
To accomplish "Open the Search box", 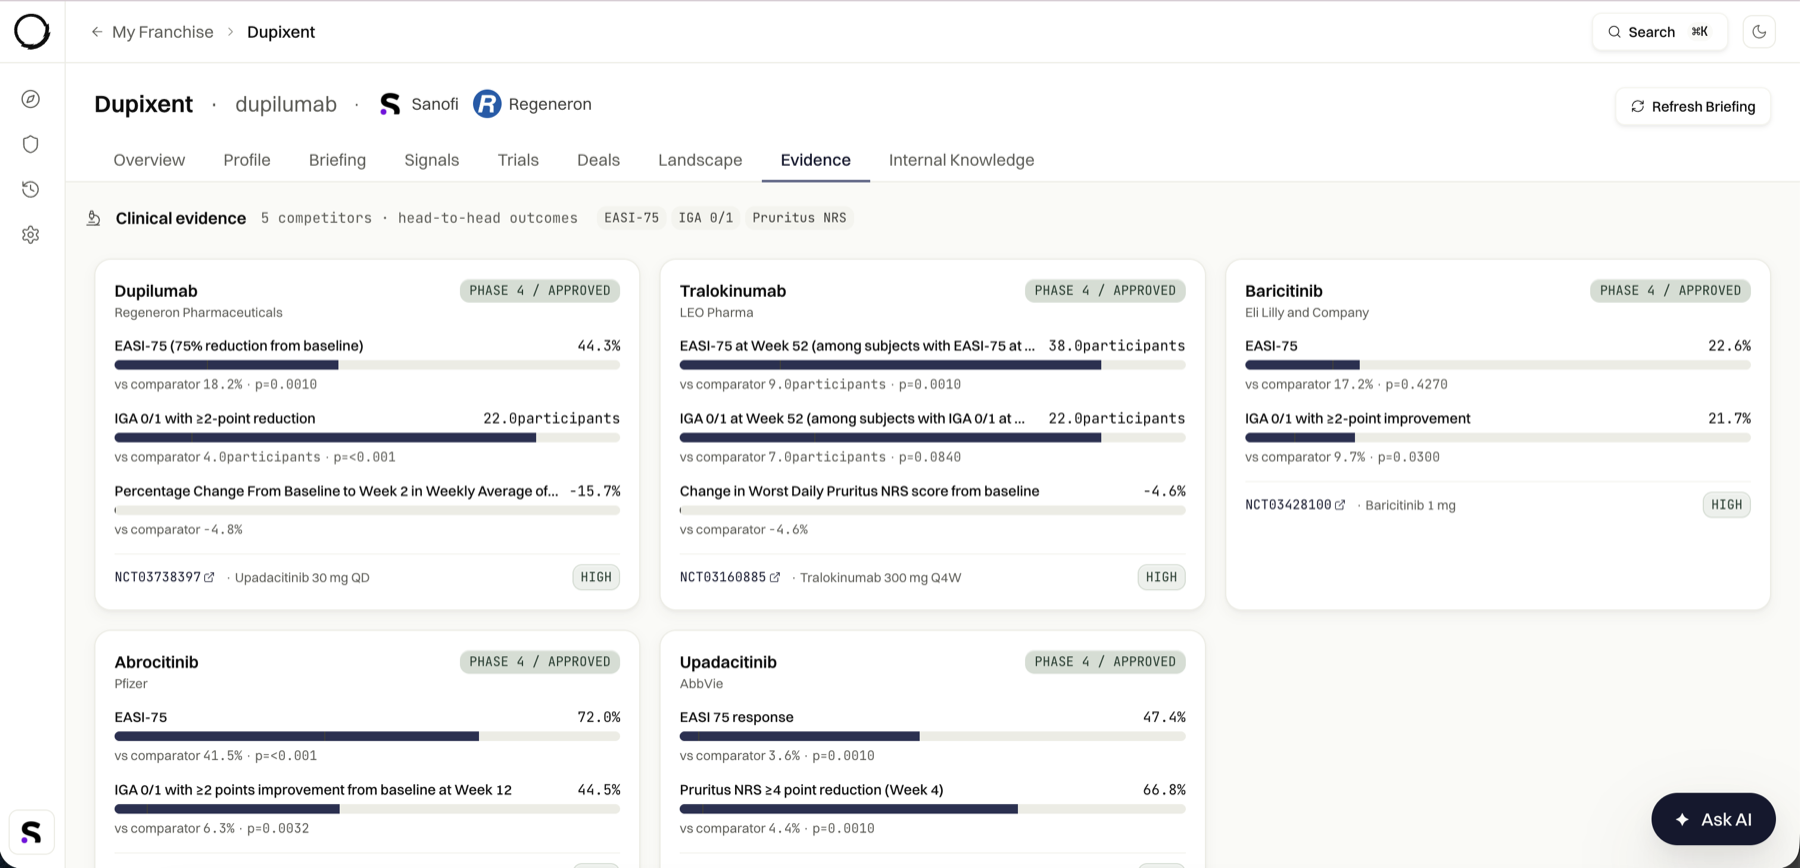I will 1659,32.
